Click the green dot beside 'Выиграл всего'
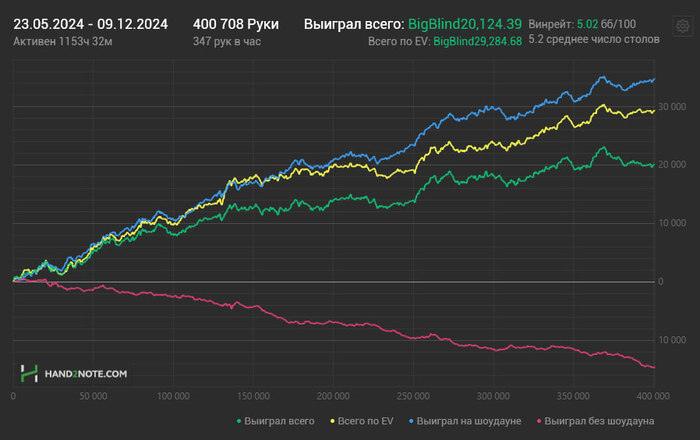 tap(239, 421)
